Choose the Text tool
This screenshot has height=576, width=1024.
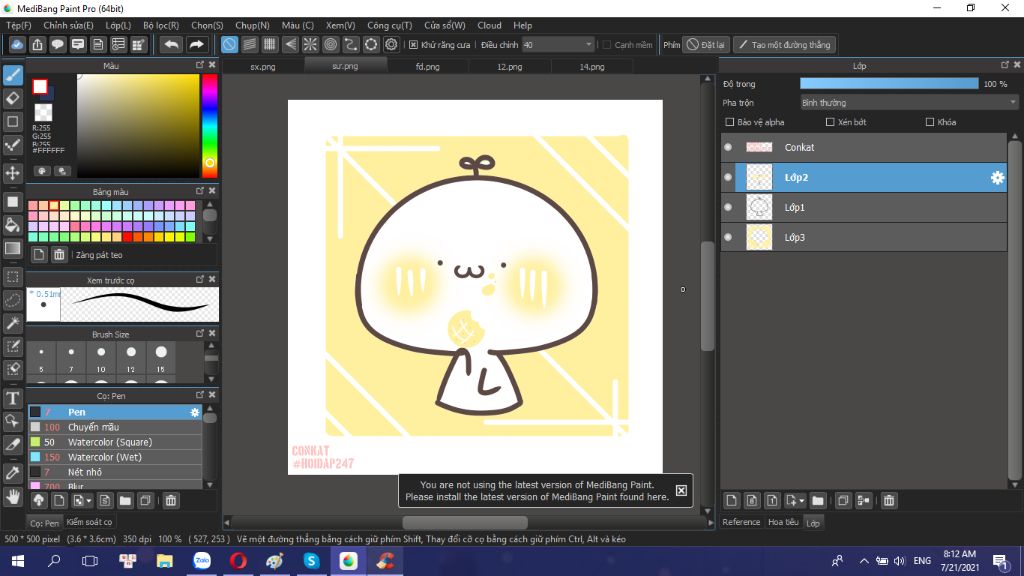[13, 398]
